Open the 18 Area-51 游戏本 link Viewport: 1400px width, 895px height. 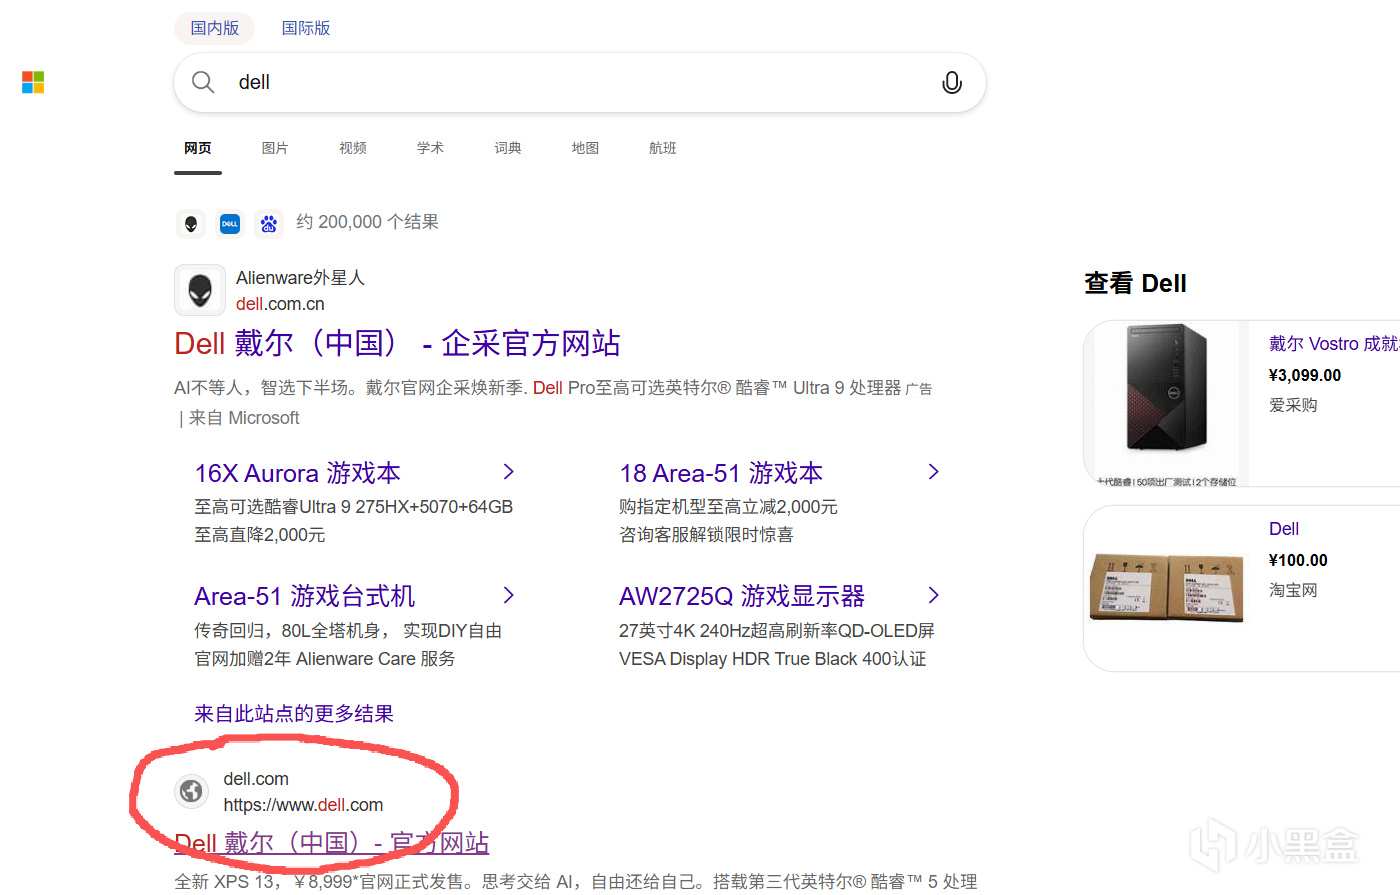pos(721,473)
